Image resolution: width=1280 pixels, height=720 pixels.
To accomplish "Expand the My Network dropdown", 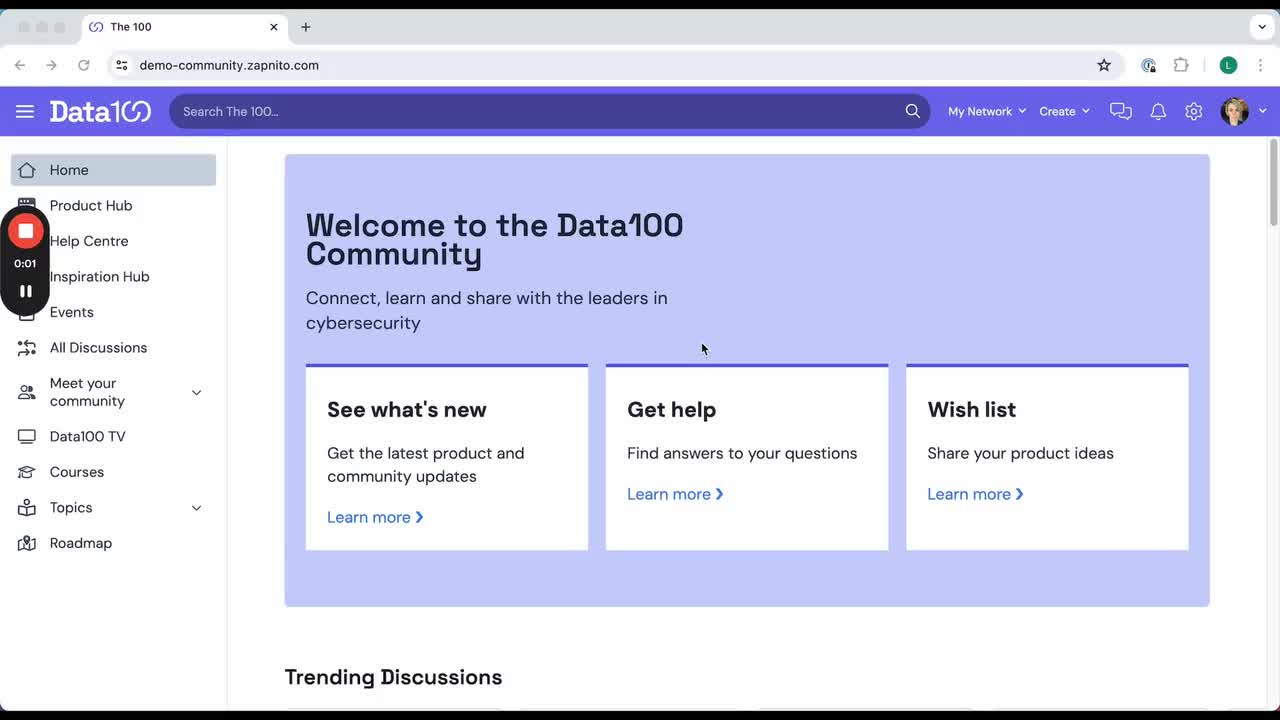I will (986, 111).
